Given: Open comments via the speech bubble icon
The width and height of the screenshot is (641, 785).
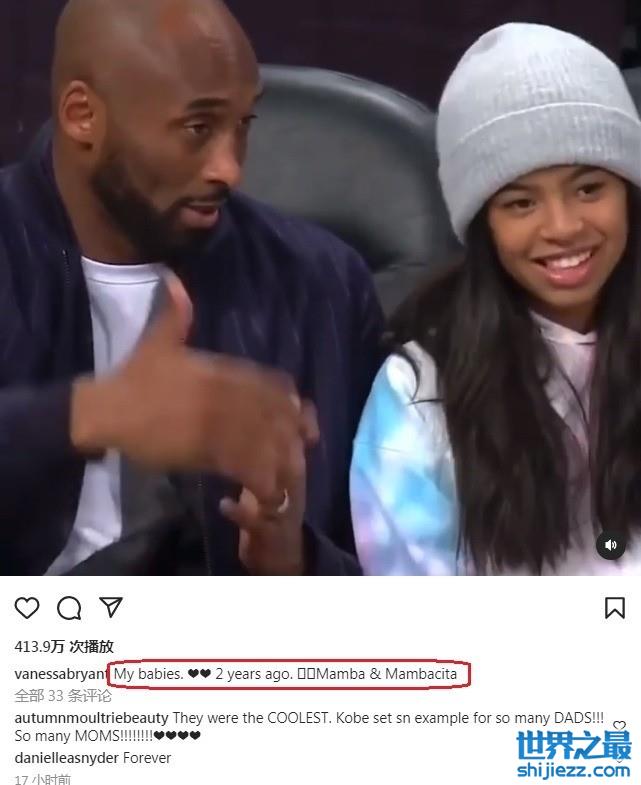Looking at the screenshot, I should coord(69,608).
